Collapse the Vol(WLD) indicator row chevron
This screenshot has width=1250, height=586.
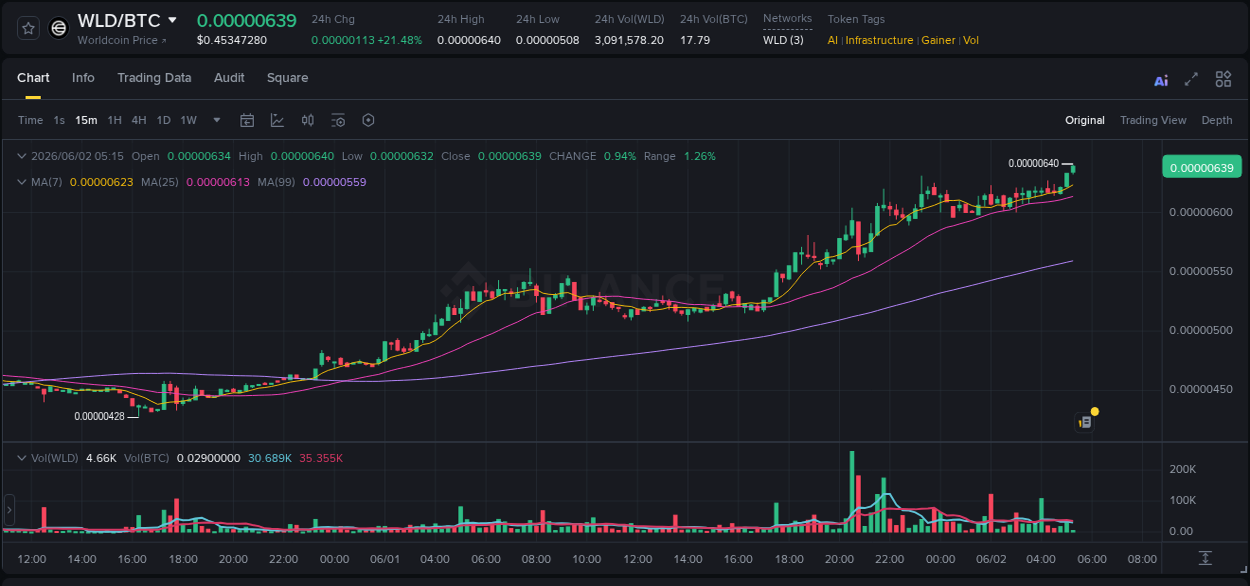pos(22,458)
